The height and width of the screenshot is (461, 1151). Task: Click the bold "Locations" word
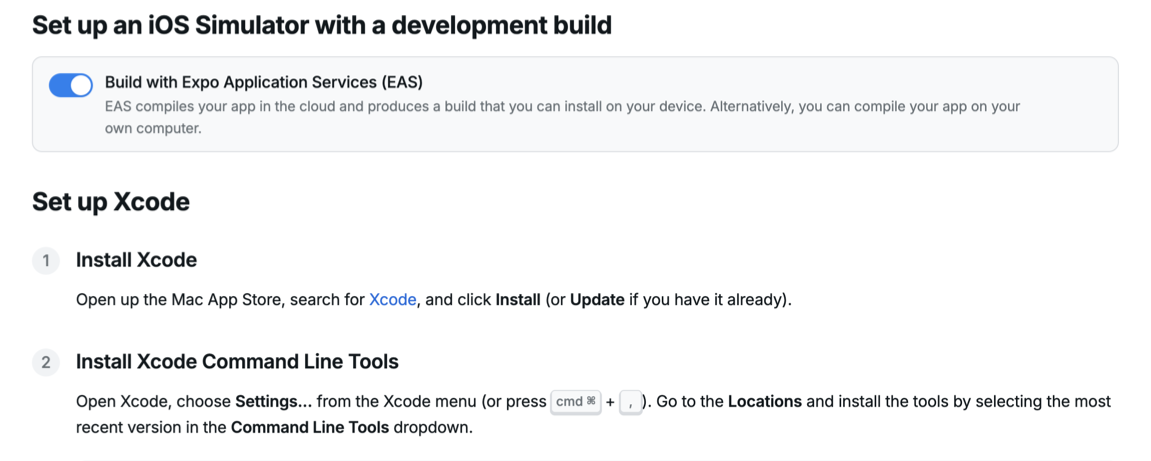point(765,402)
